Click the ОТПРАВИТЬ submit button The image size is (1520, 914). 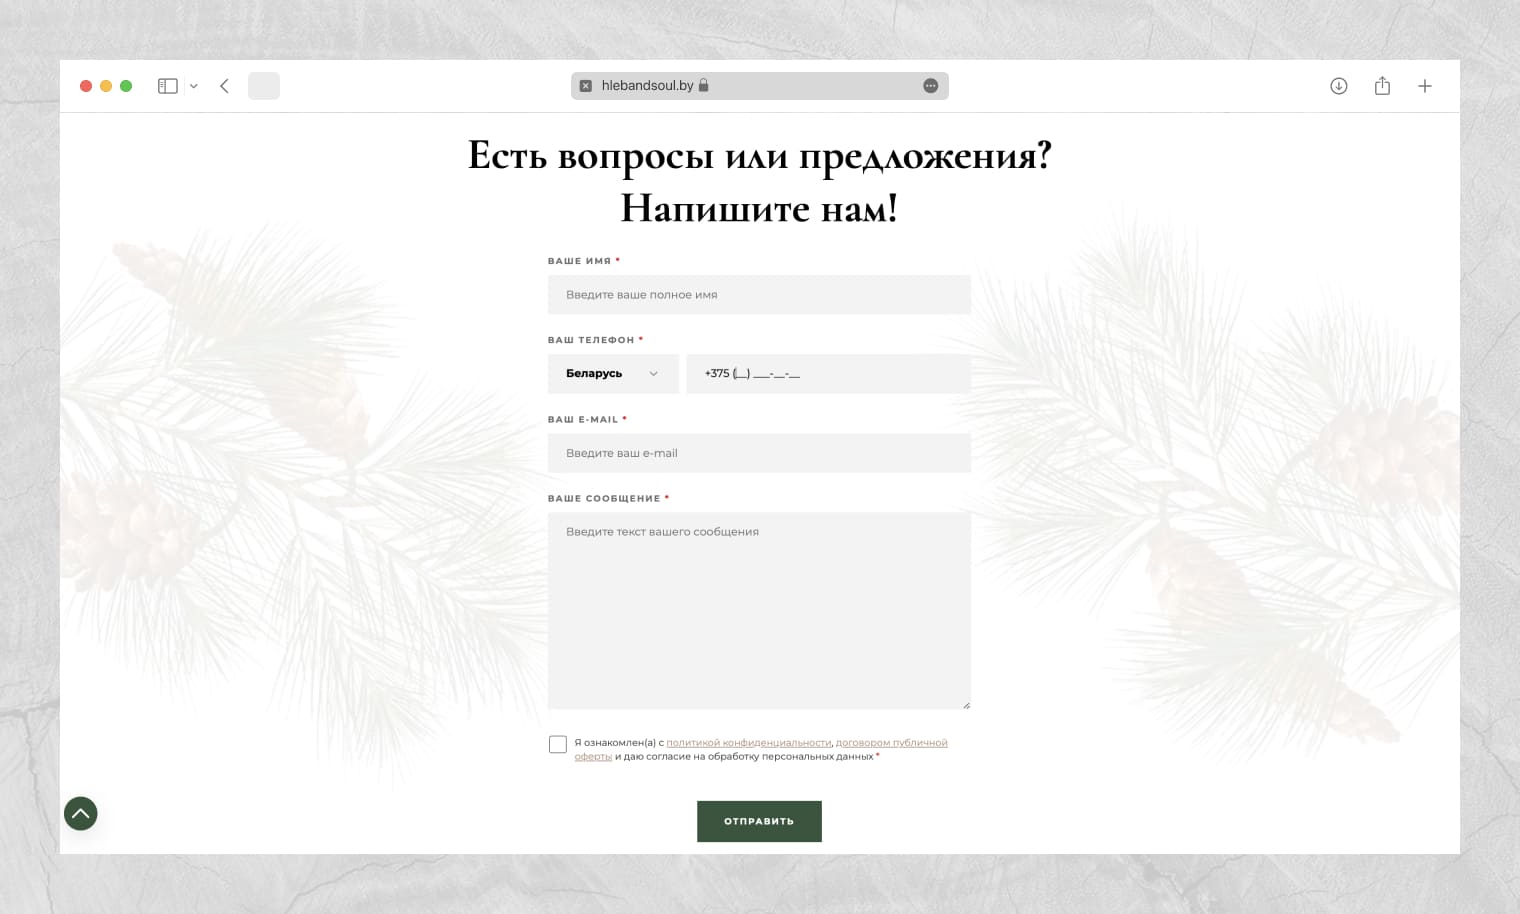point(759,821)
